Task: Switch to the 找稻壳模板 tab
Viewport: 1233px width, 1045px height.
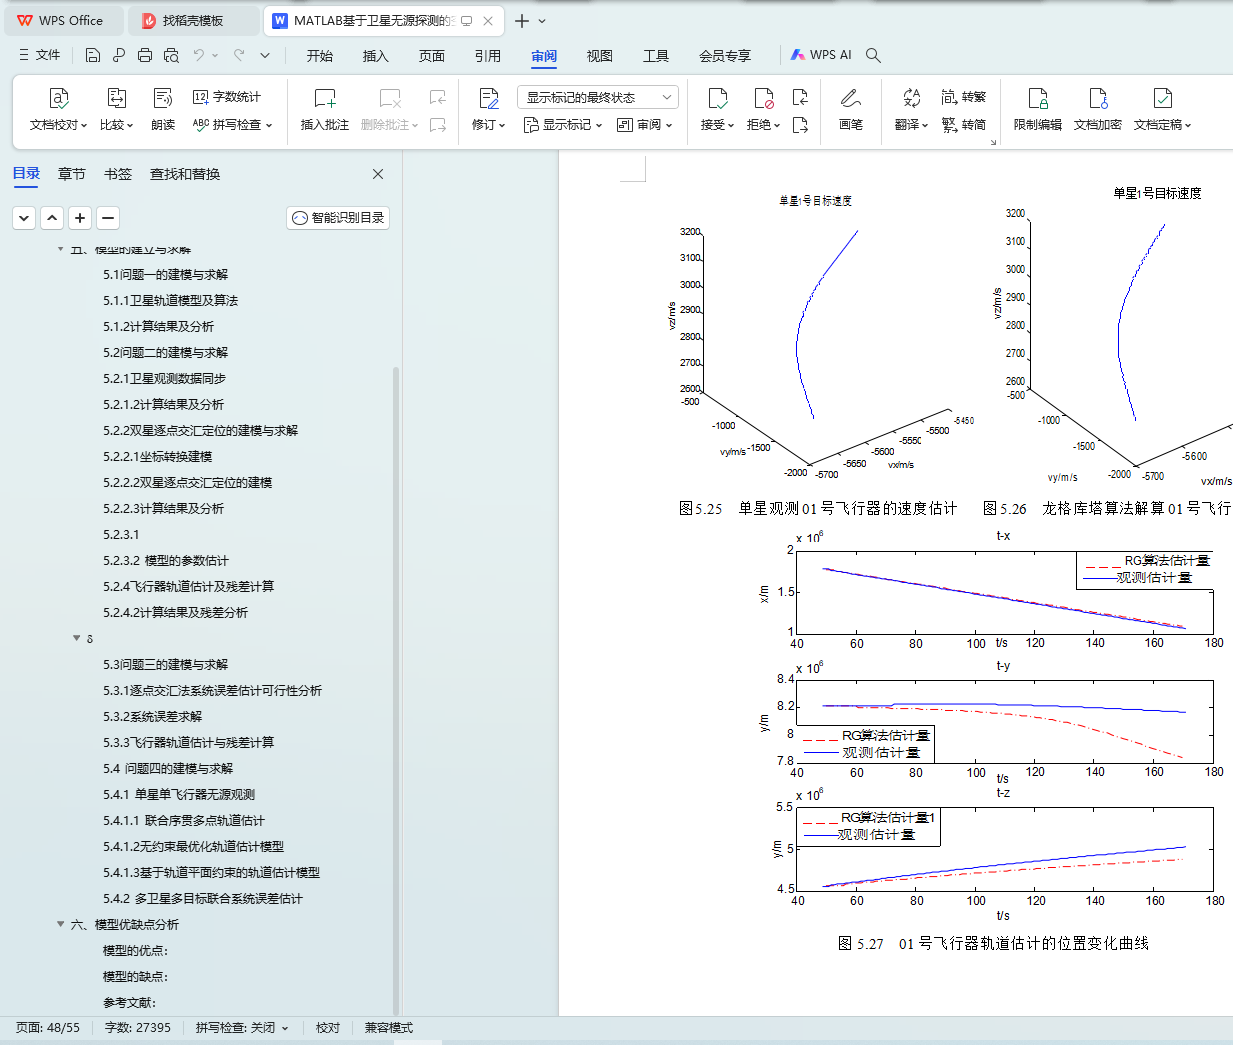Action: [193, 20]
